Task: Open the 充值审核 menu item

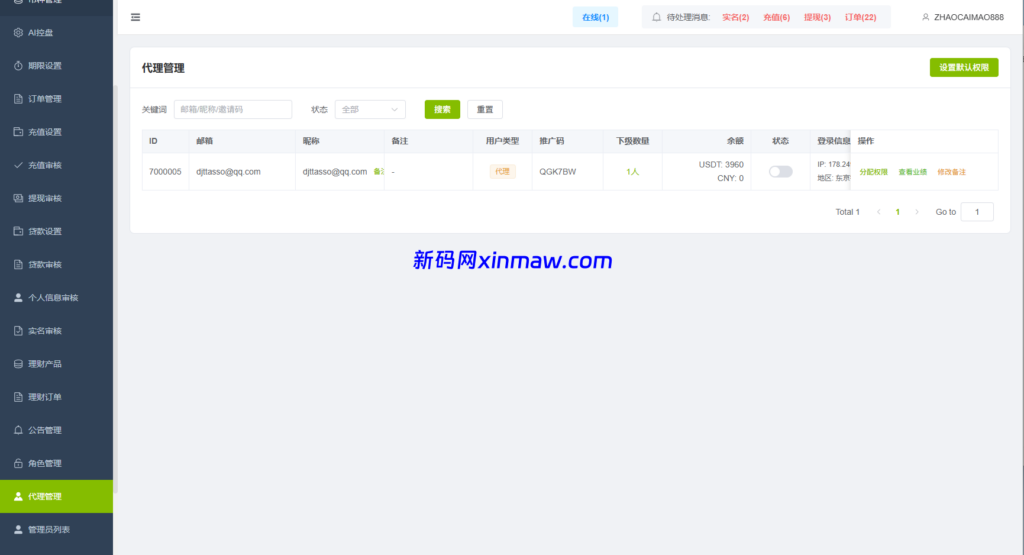Action: [56, 165]
